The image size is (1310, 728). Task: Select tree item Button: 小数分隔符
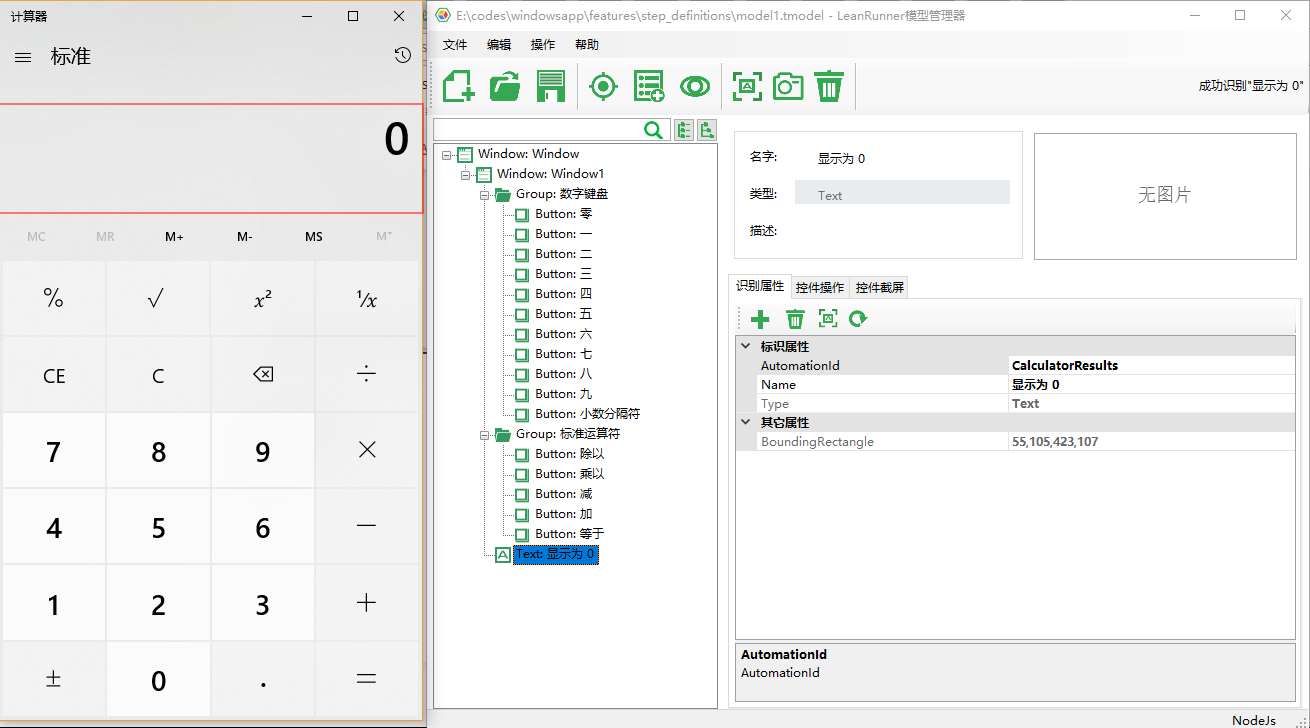pos(587,414)
